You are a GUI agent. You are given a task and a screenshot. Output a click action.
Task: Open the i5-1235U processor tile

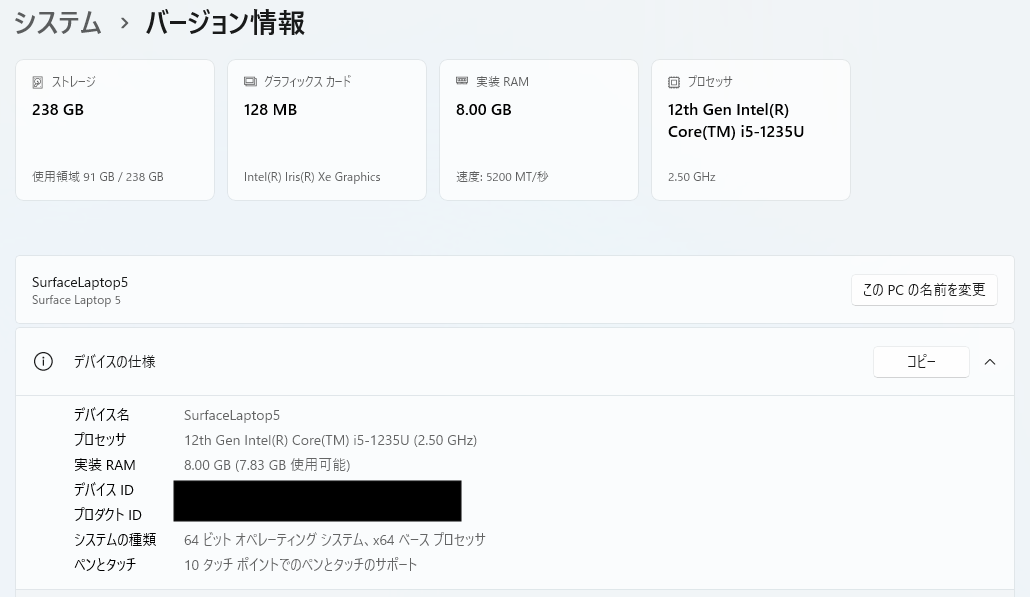[x=751, y=130]
